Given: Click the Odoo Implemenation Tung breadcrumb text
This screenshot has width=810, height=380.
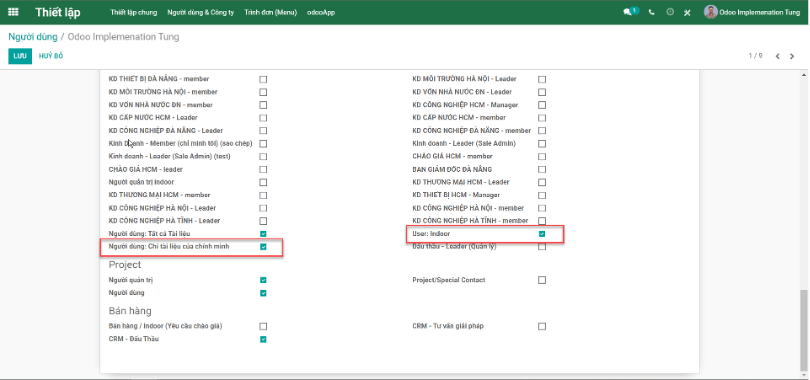Looking at the screenshot, I should click(123, 37).
